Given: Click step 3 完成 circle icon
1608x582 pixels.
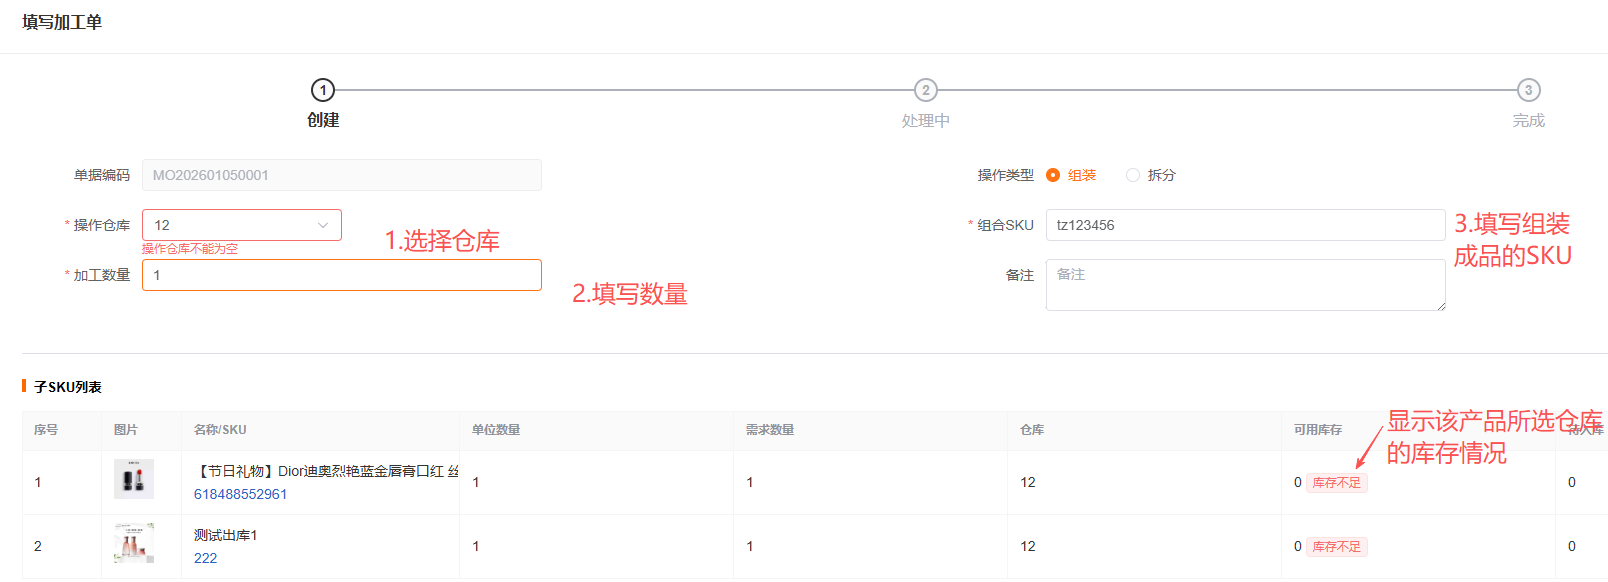Looking at the screenshot, I should point(1528,90).
